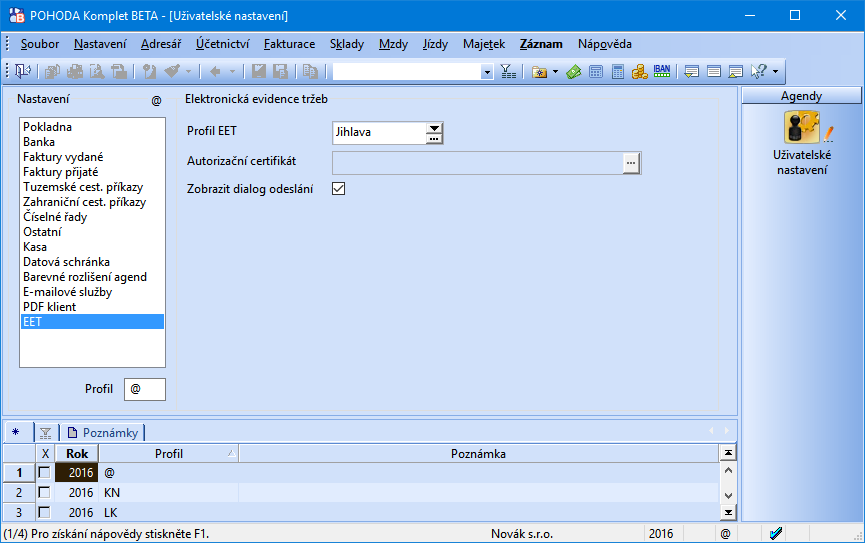Image resolution: width=865 pixels, height=543 pixels.
Task: Click the table filter icon tab
Action: pyautogui.click(x=46, y=433)
